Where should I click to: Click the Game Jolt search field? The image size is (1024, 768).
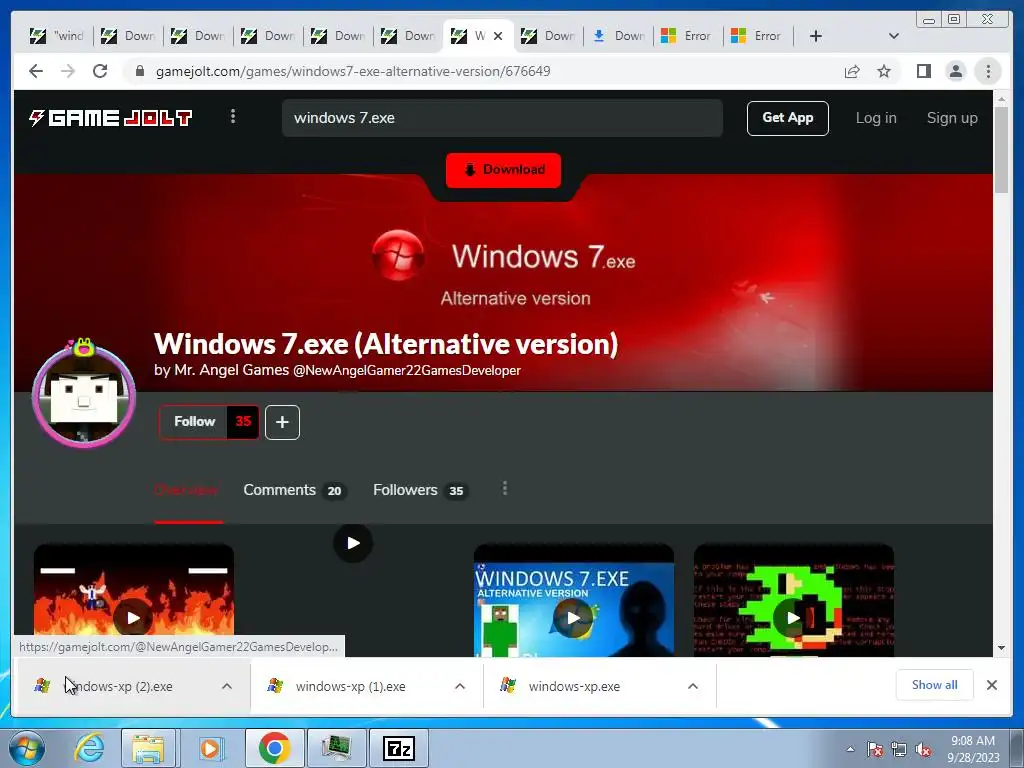point(502,118)
